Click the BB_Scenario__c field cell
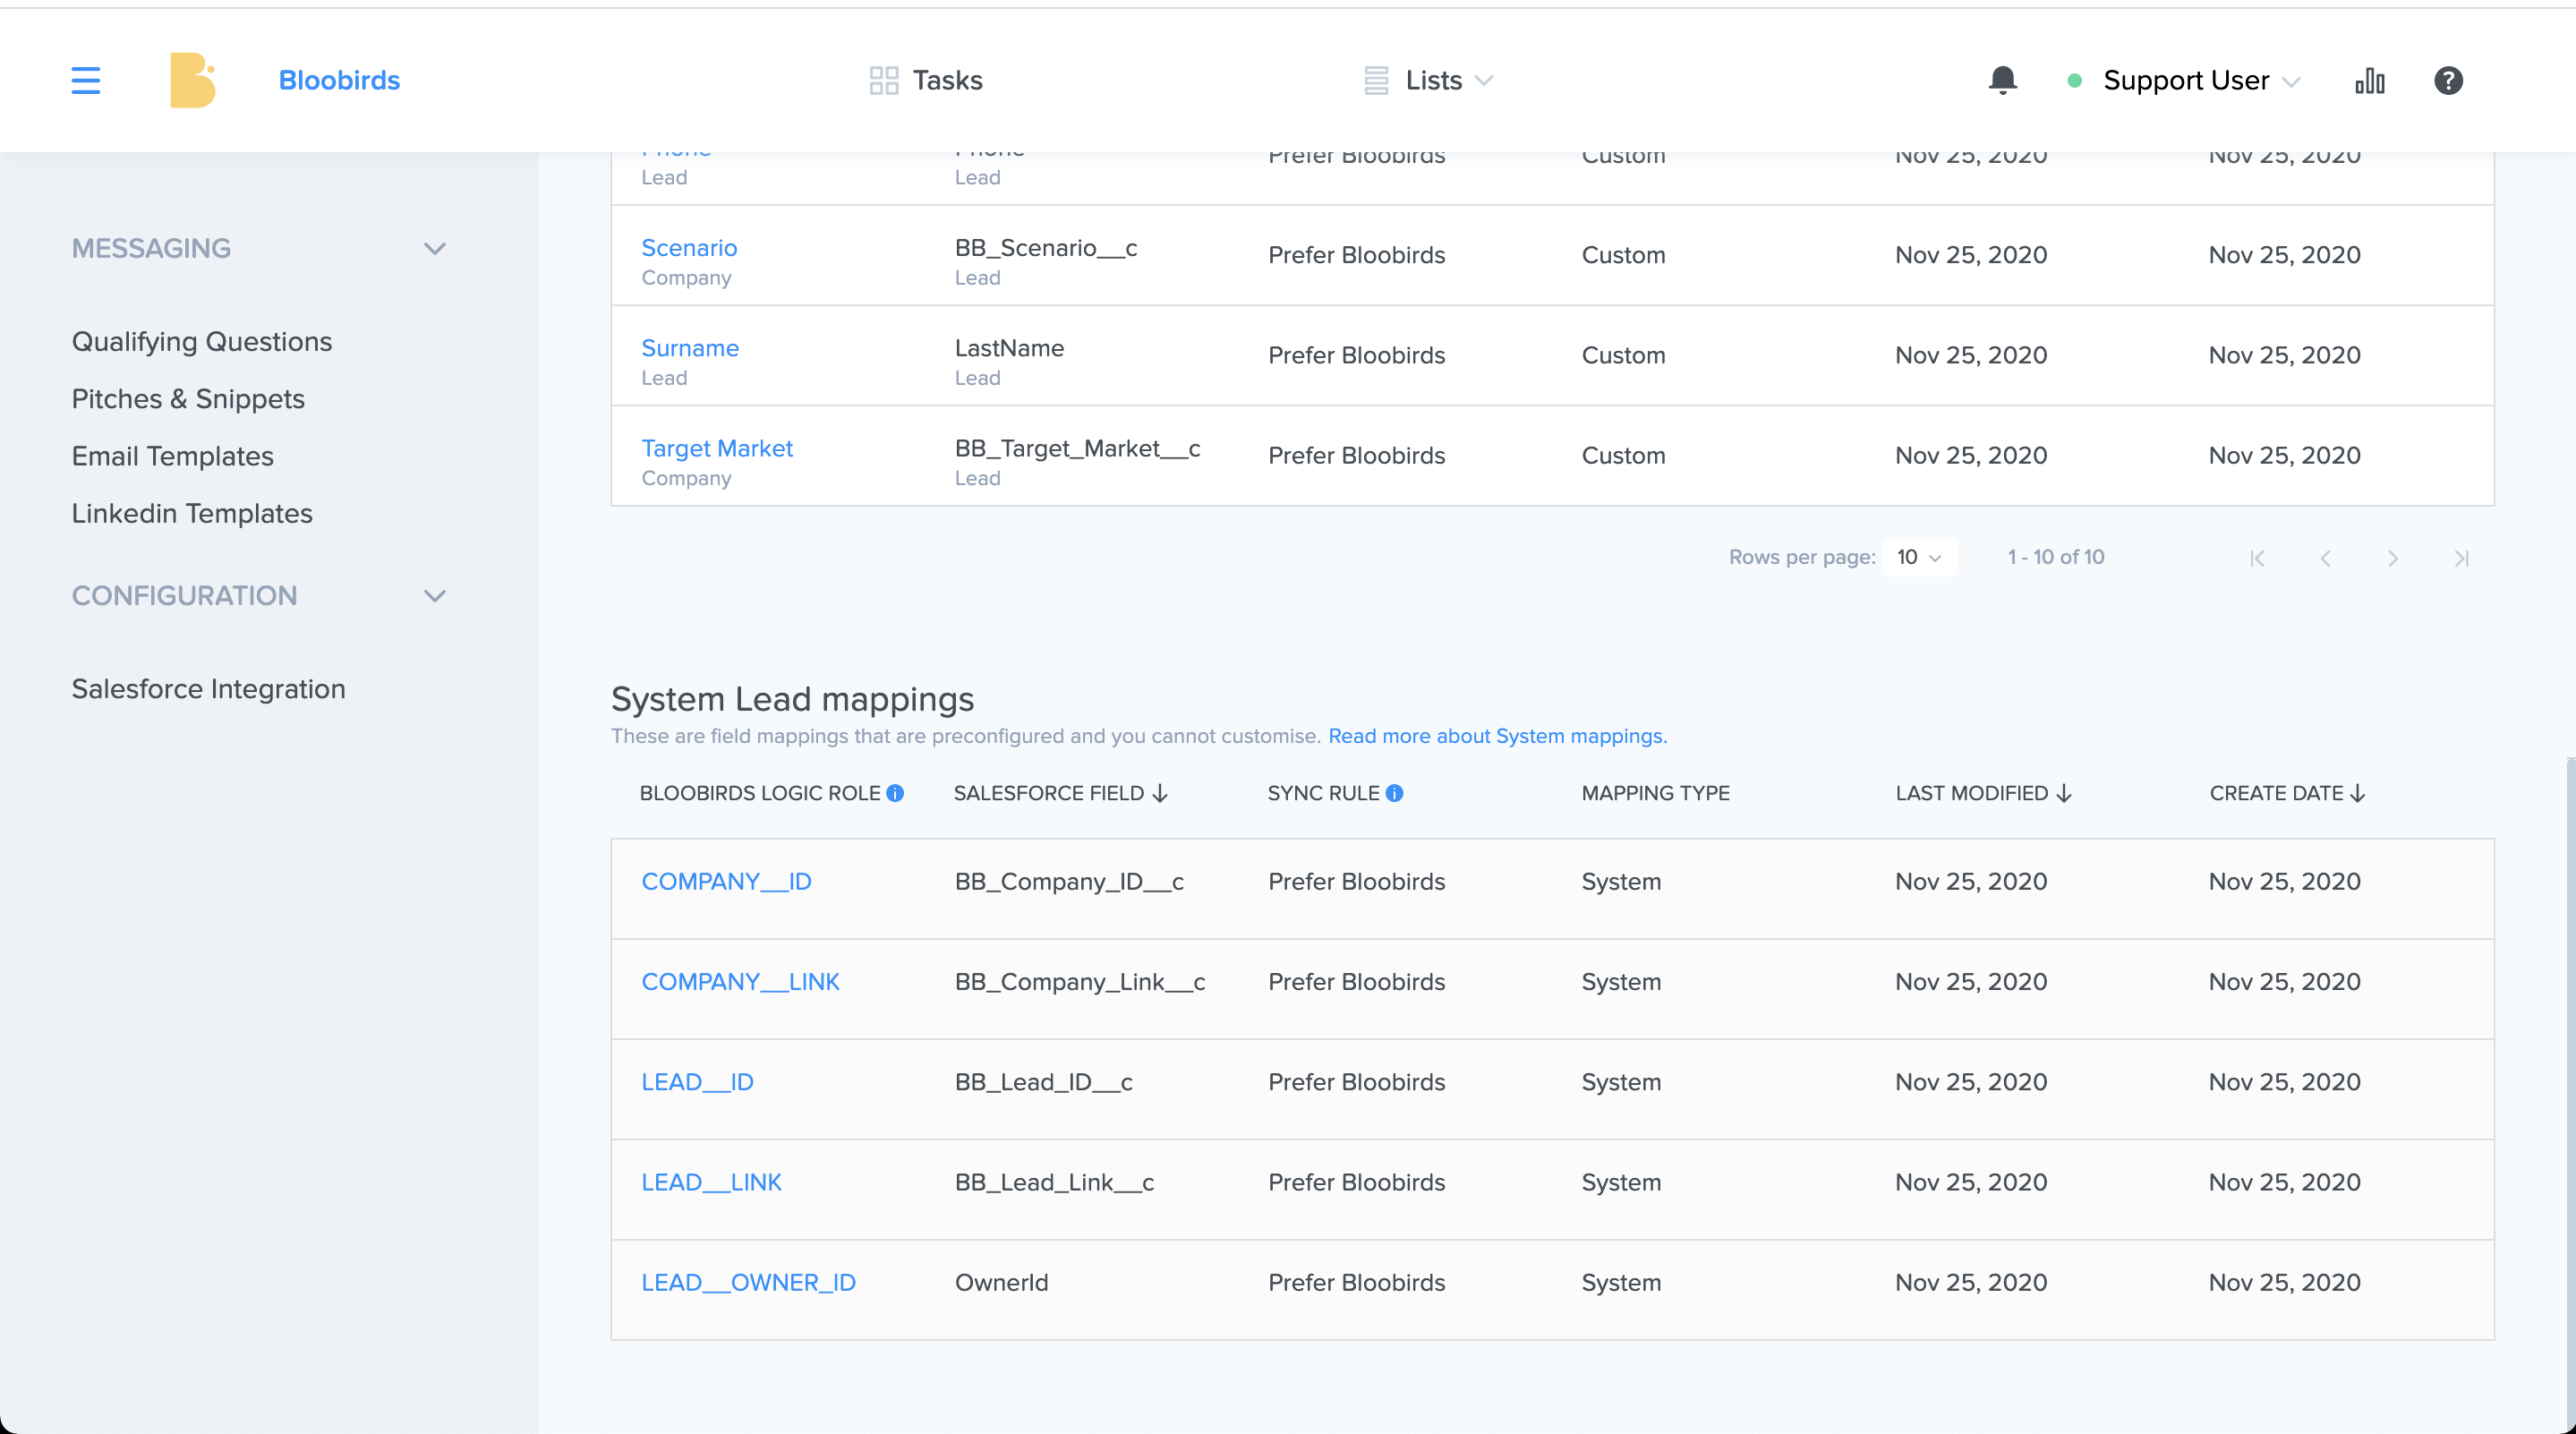This screenshot has width=2576, height=1434. [x=1046, y=247]
